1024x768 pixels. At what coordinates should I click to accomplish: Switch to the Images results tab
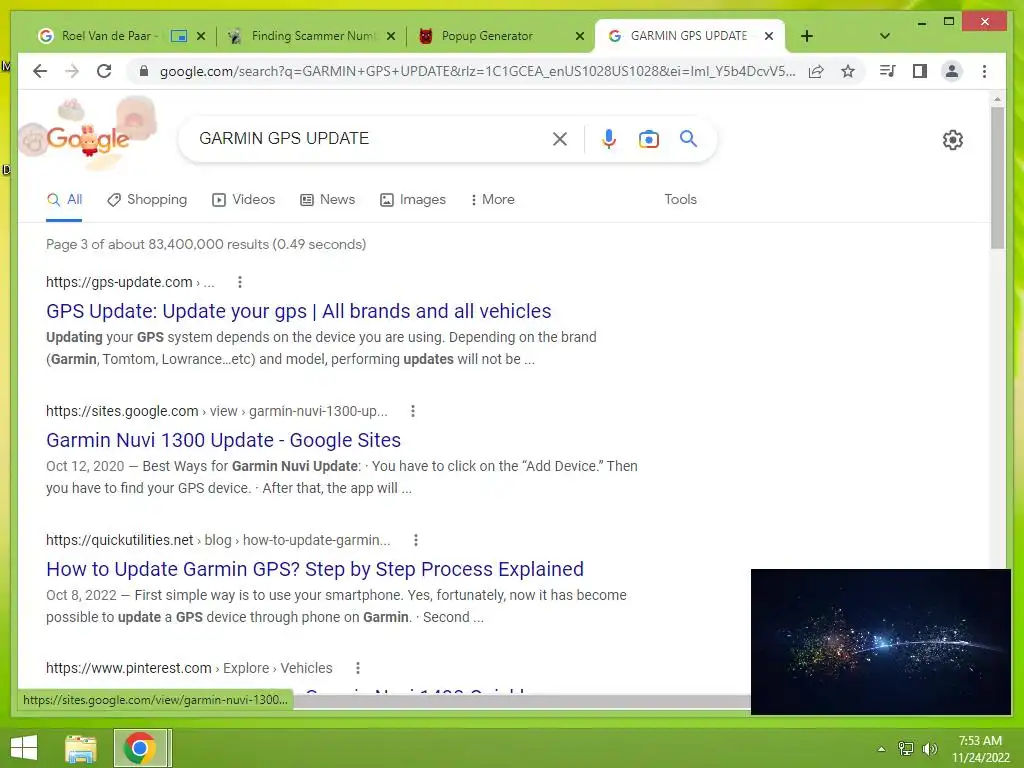[x=413, y=200]
